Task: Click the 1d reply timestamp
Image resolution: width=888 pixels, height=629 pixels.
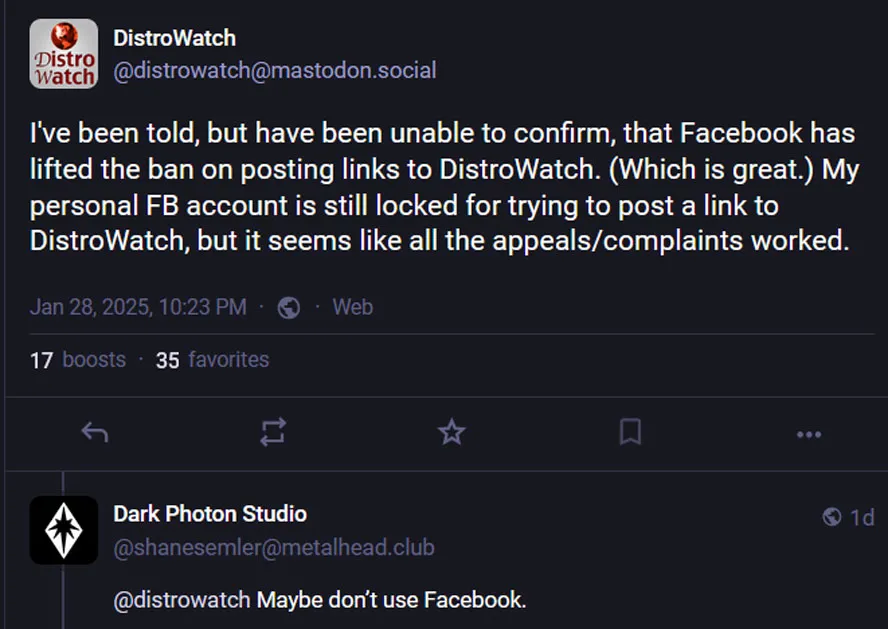Action: [862, 517]
